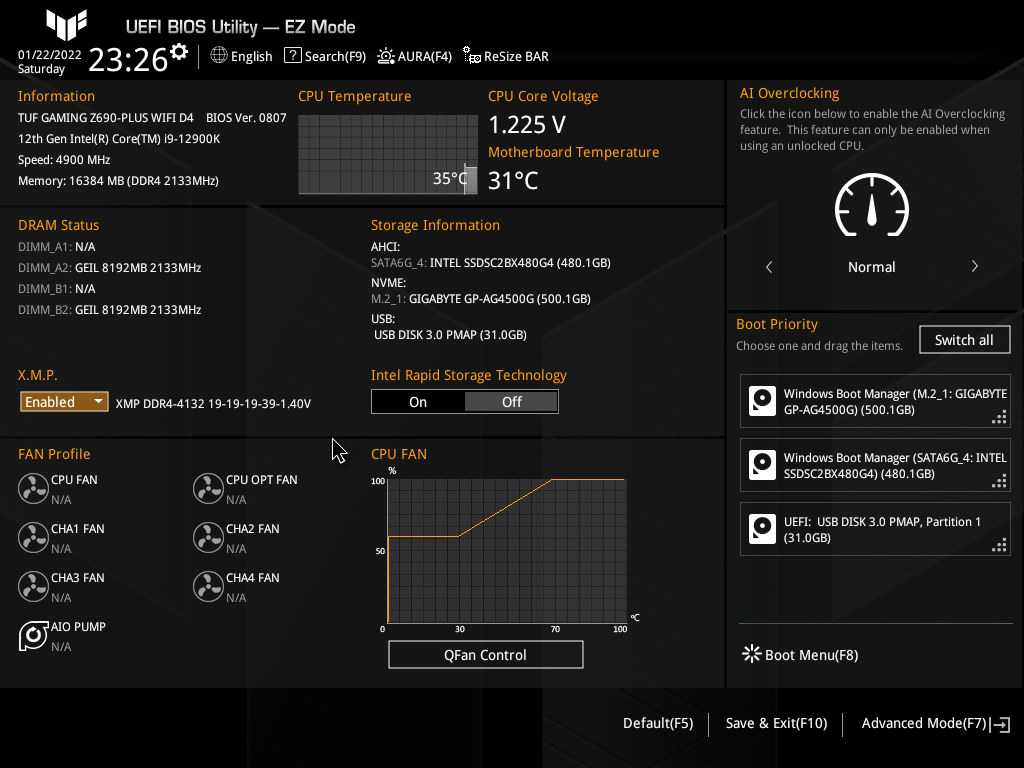1024x768 pixels.
Task: Click the CPU OPT FAN icon
Action: coord(208,488)
